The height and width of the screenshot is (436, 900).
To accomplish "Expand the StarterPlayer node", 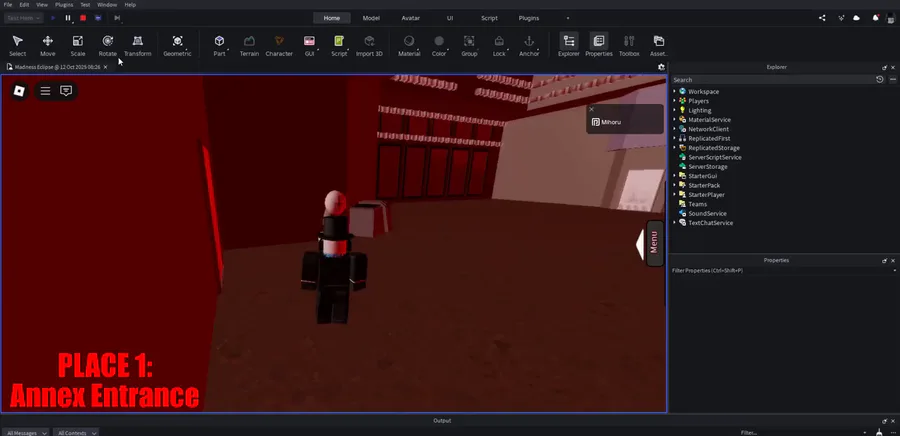I will 674,194.
